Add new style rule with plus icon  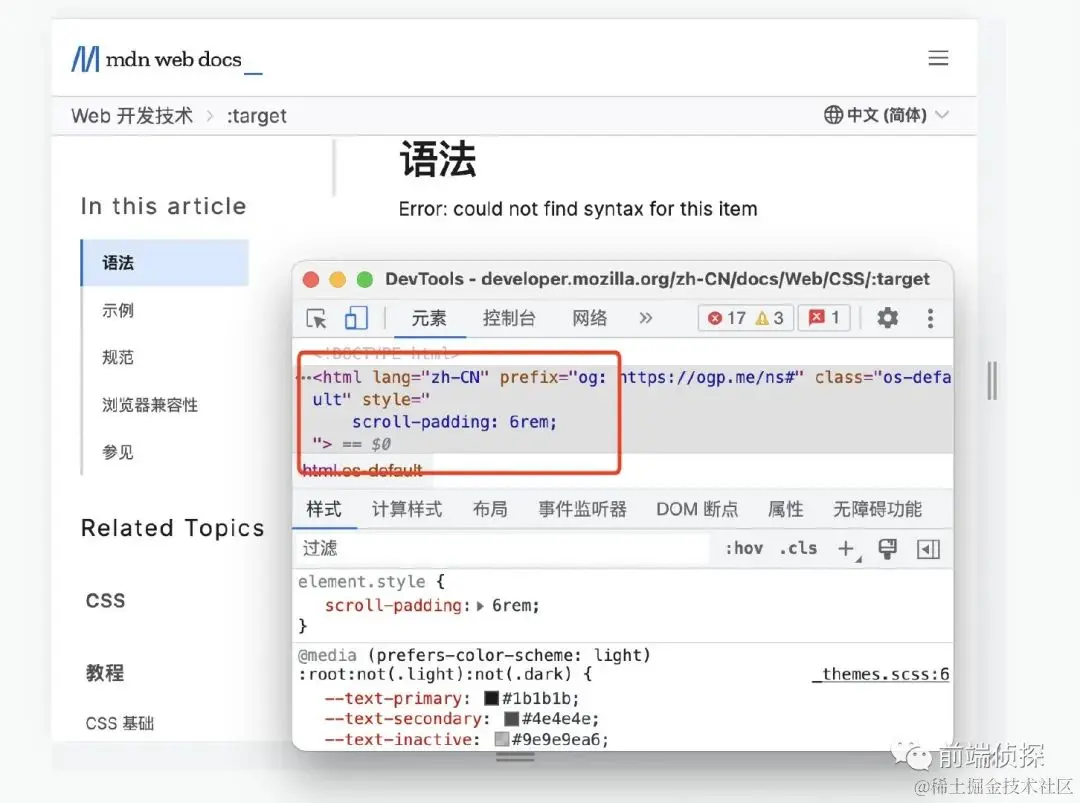pos(848,549)
